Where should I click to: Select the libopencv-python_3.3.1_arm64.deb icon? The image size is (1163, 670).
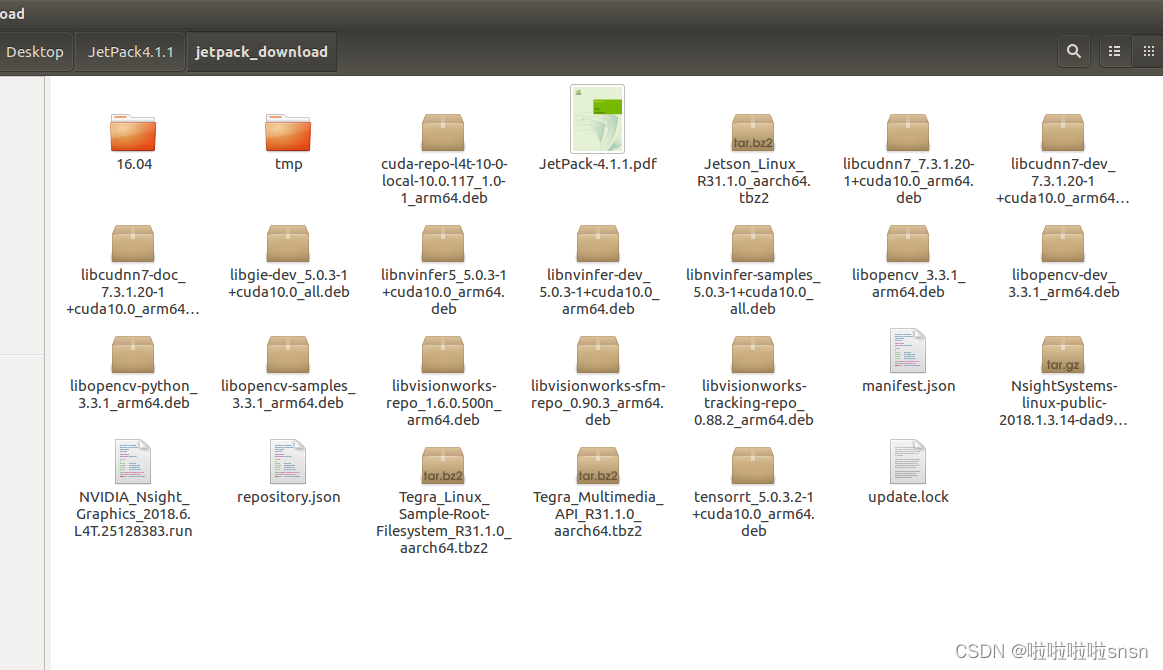[133, 355]
